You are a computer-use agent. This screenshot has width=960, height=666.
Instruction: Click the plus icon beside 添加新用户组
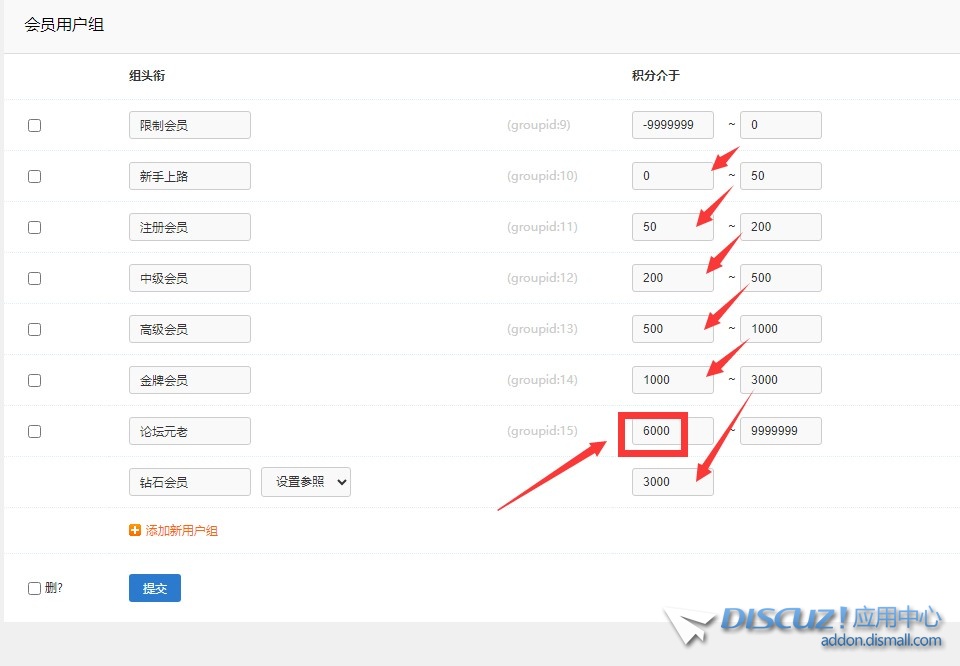(135, 530)
